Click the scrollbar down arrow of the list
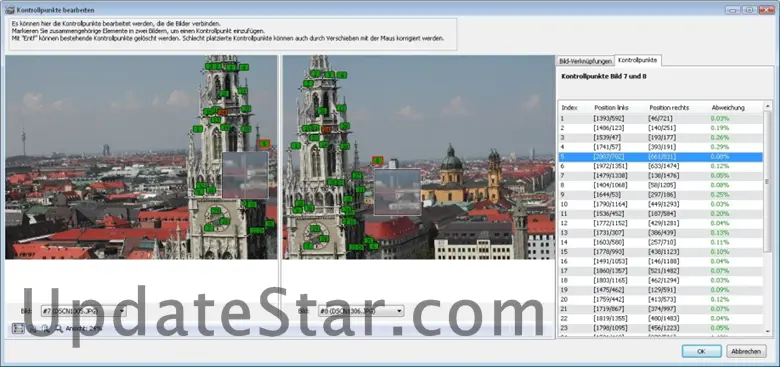780x367 pixels. [x=767, y=331]
